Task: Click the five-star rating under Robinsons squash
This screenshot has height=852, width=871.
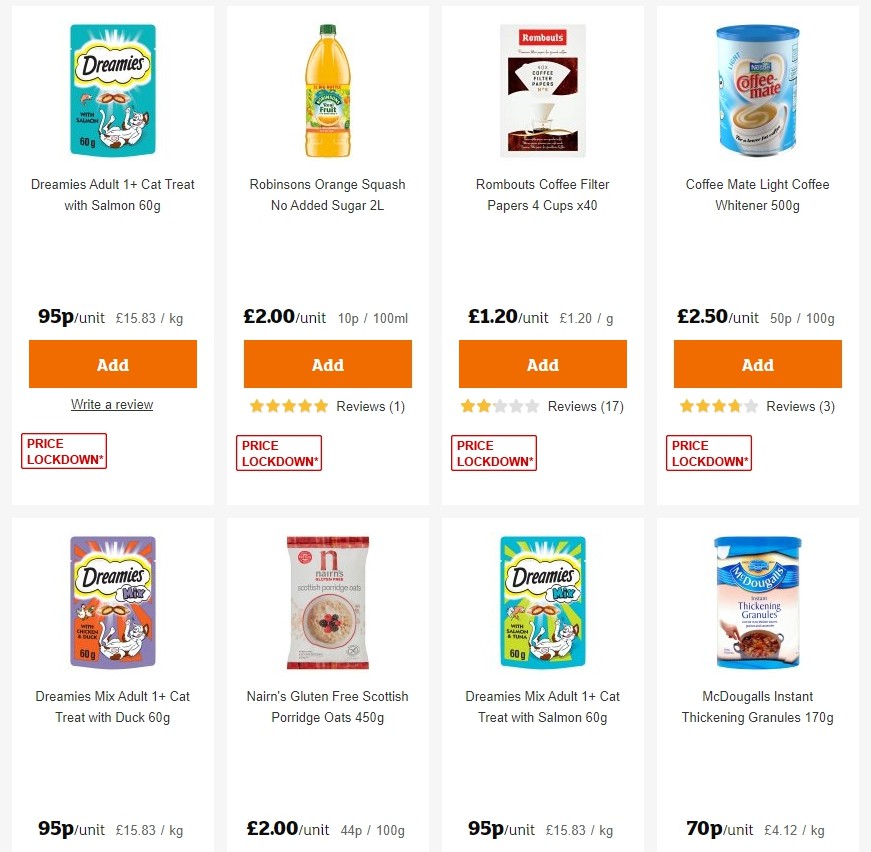Action: click(289, 406)
